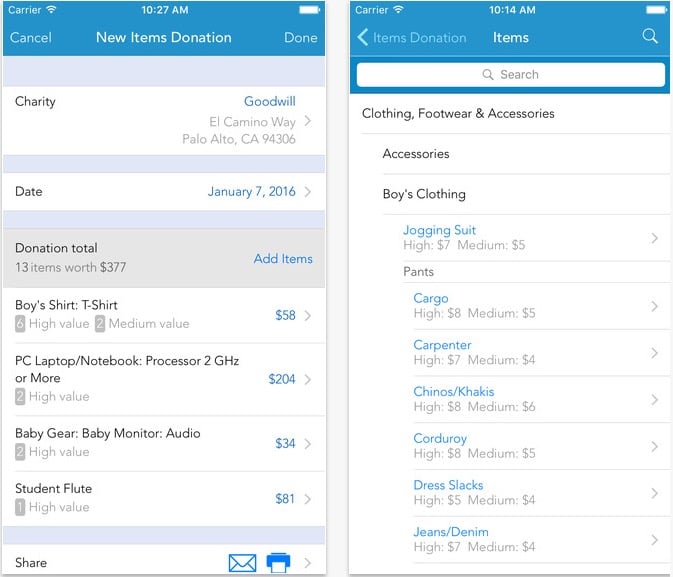Image resolution: width=673 pixels, height=577 pixels.
Task: Choose Cargo pants item
Action: pyautogui.click(x=430, y=298)
